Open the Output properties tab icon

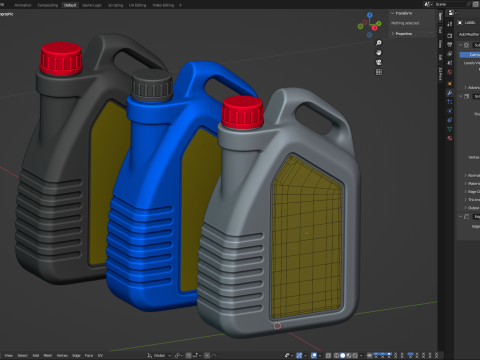click(450, 45)
